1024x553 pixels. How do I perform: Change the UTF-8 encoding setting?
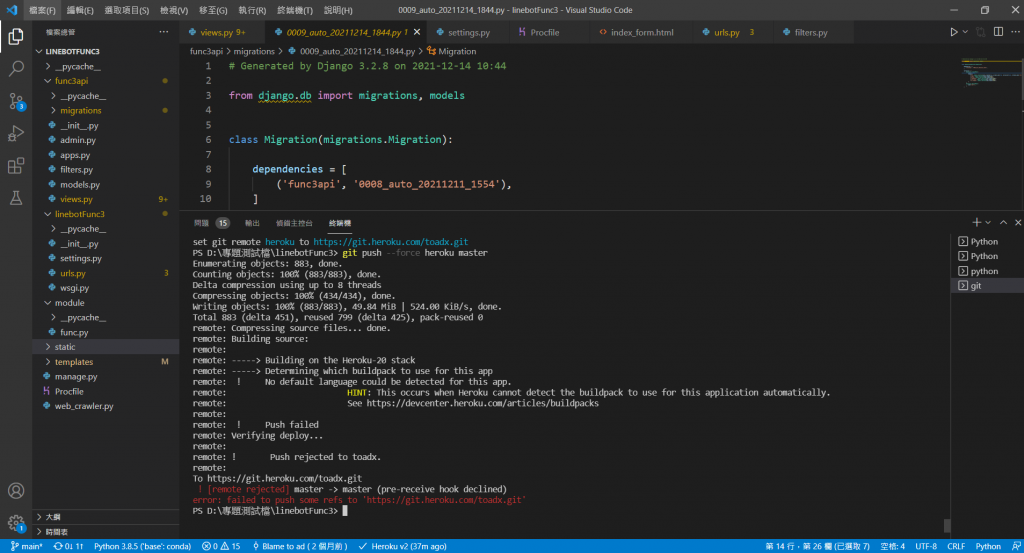point(925,546)
